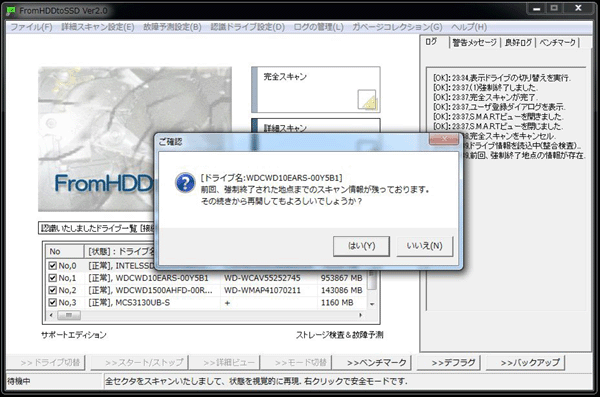Click serial number WD-WMAP41070211
Image resolution: width=600 pixels, height=397 pixels.
(262, 290)
